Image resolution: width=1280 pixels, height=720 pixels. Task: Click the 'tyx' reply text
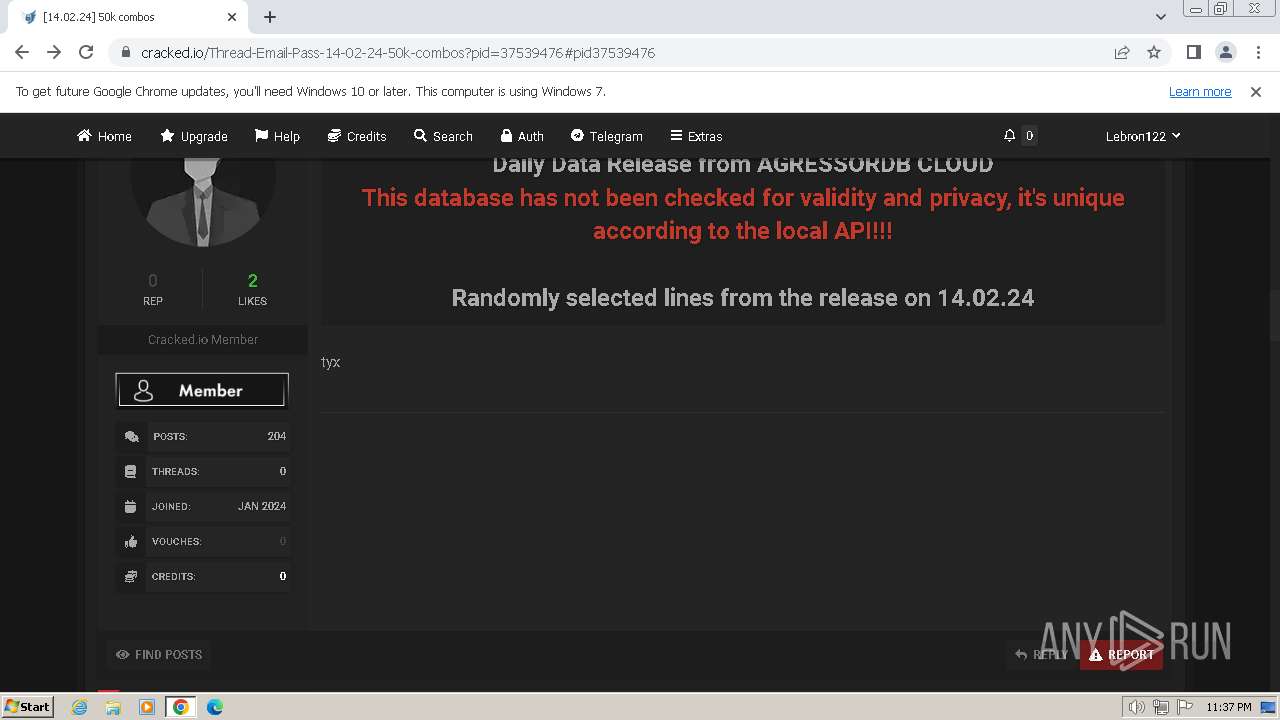point(331,362)
